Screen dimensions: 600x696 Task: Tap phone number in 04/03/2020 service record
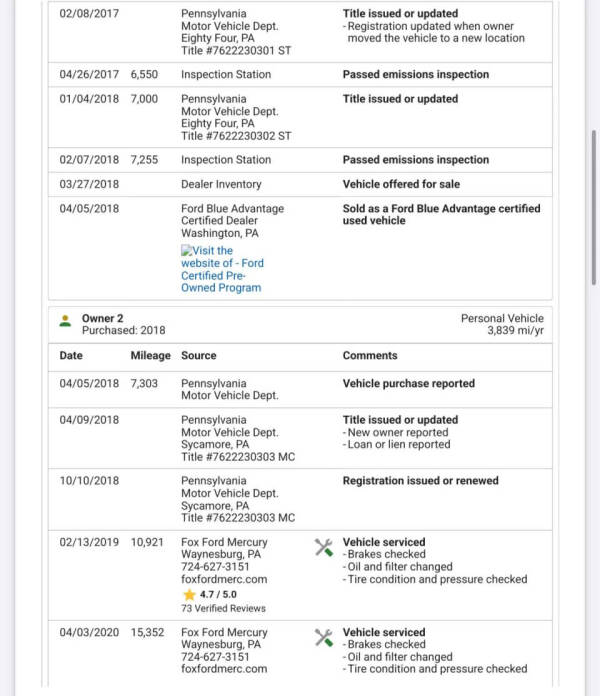(x=215, y=657)
